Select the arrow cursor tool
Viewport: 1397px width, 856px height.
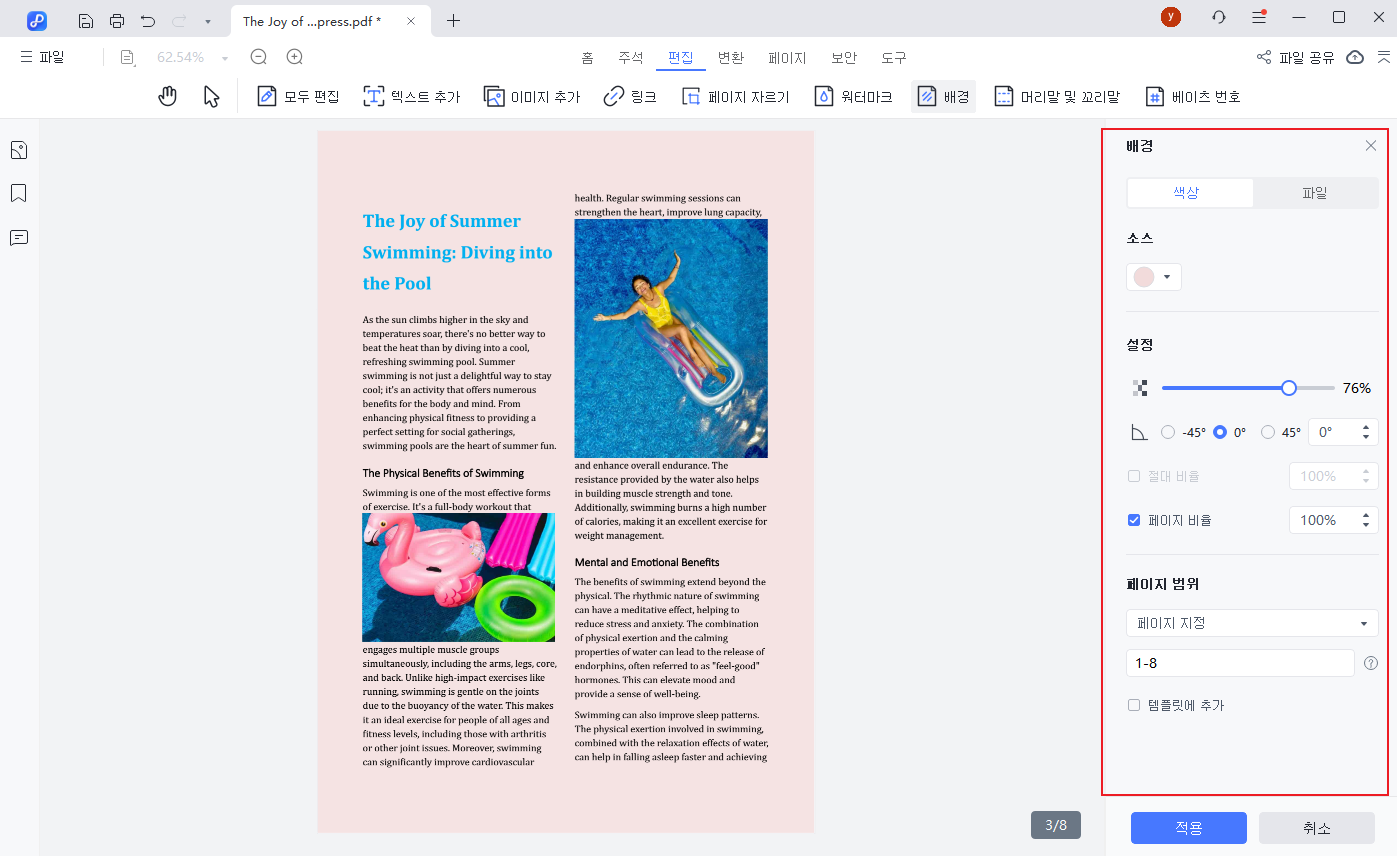(211, 96)
